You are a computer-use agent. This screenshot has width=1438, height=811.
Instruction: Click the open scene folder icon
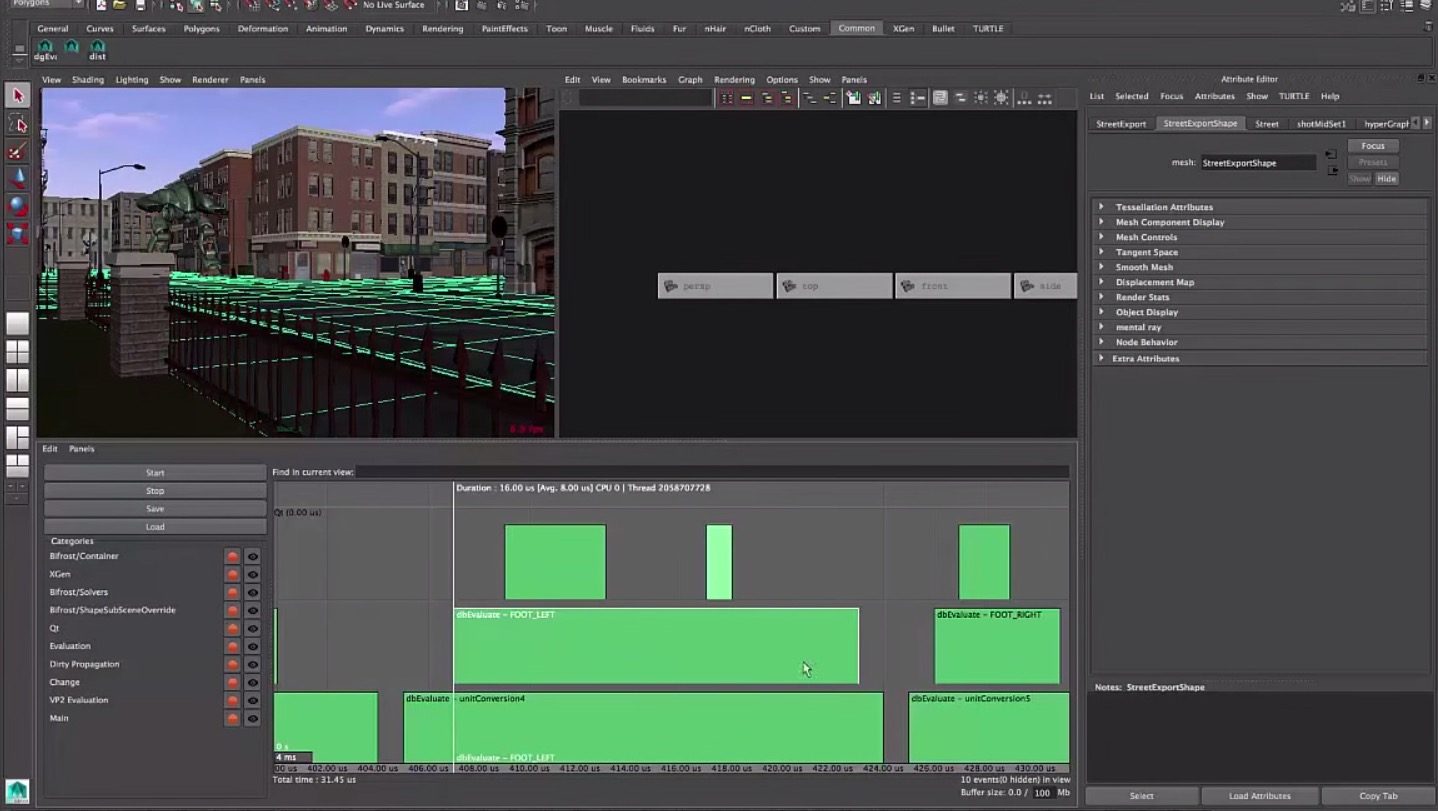[119, 5]
